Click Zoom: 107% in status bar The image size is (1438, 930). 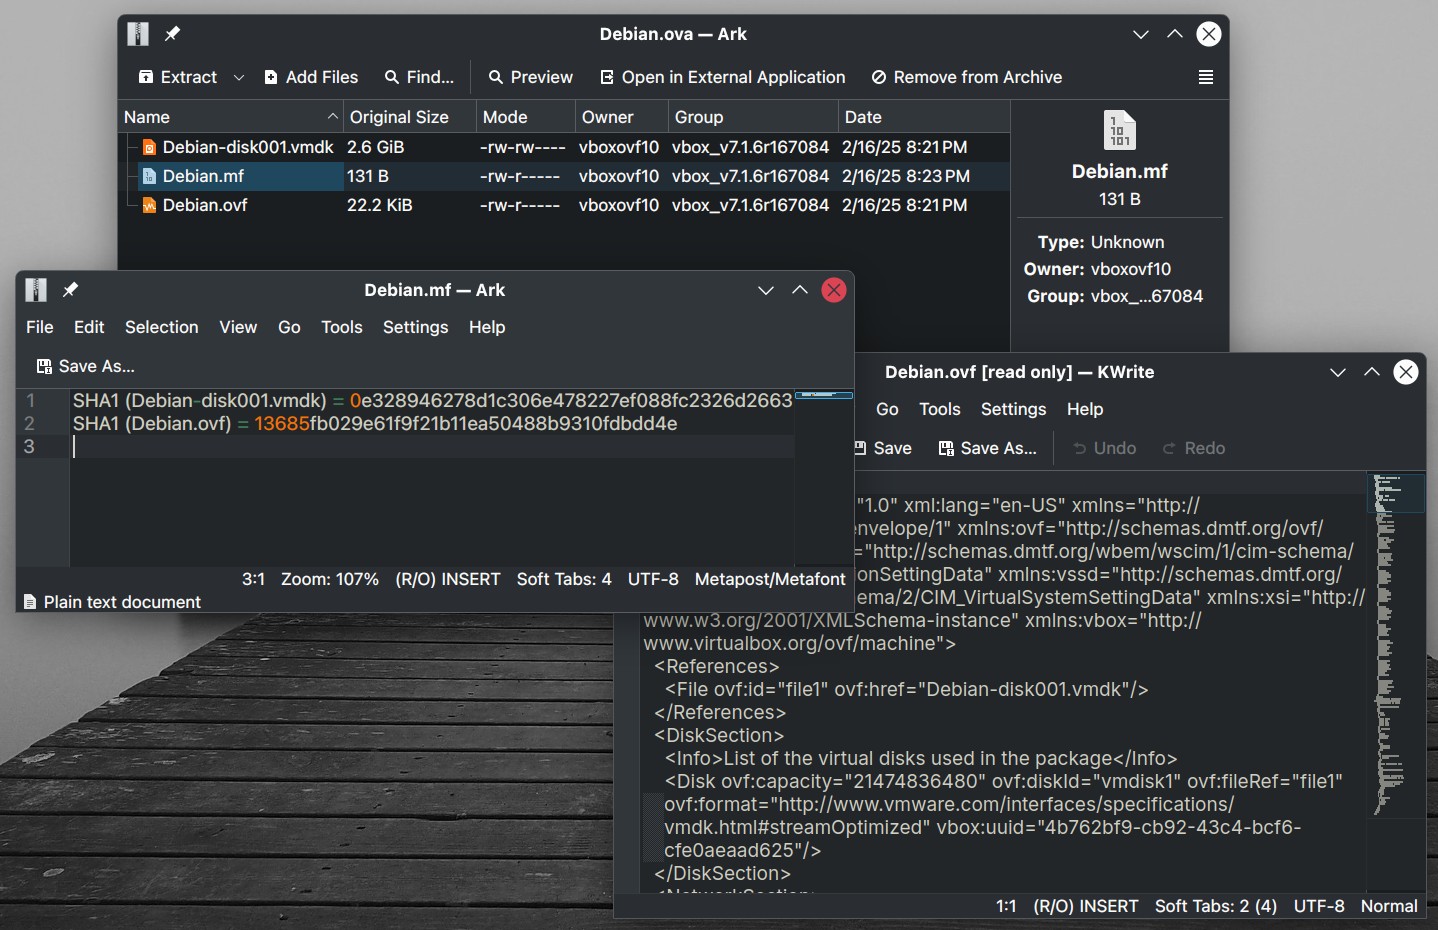[x=330, y=579]
